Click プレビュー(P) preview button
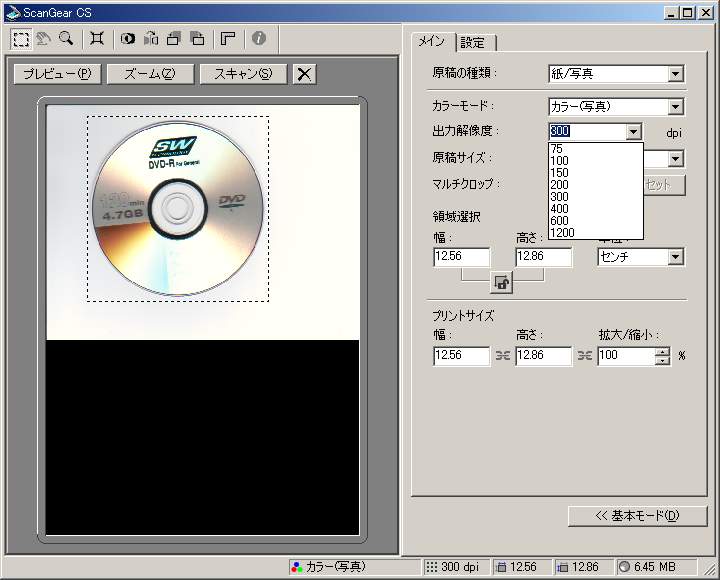720x580 pixels. [x=57, y=74]
